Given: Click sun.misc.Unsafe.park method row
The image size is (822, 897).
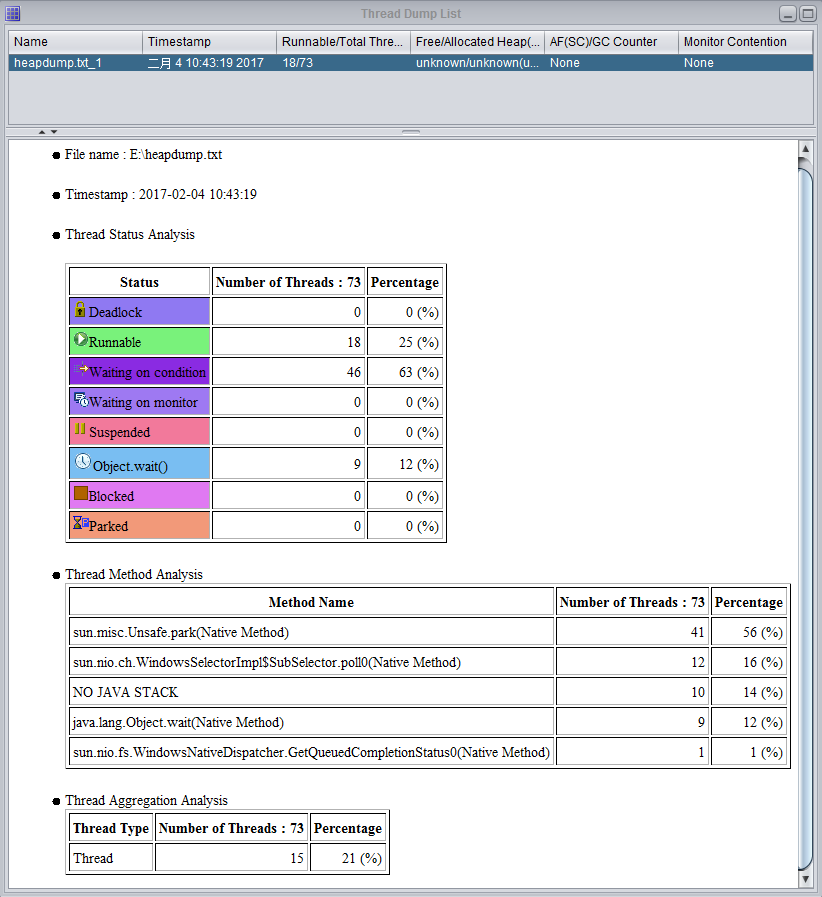Looking at the screenshot, I should pyautogui.click(x=311, y=632).
